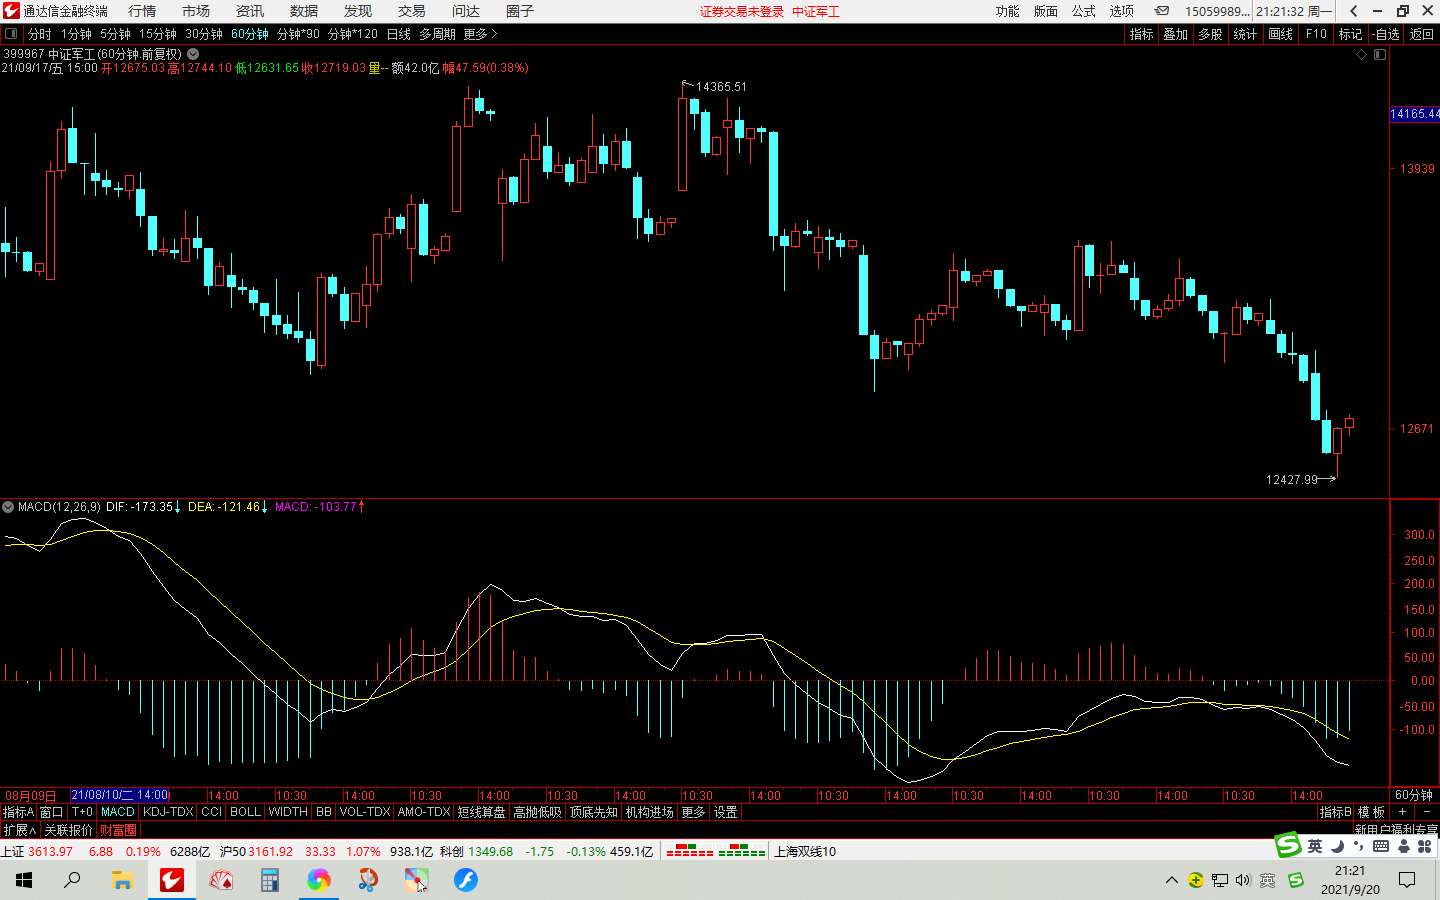Open the red 通达信 app in the taskbar
The height and width of the screenshot is (900, 1440).
(172, 880)
